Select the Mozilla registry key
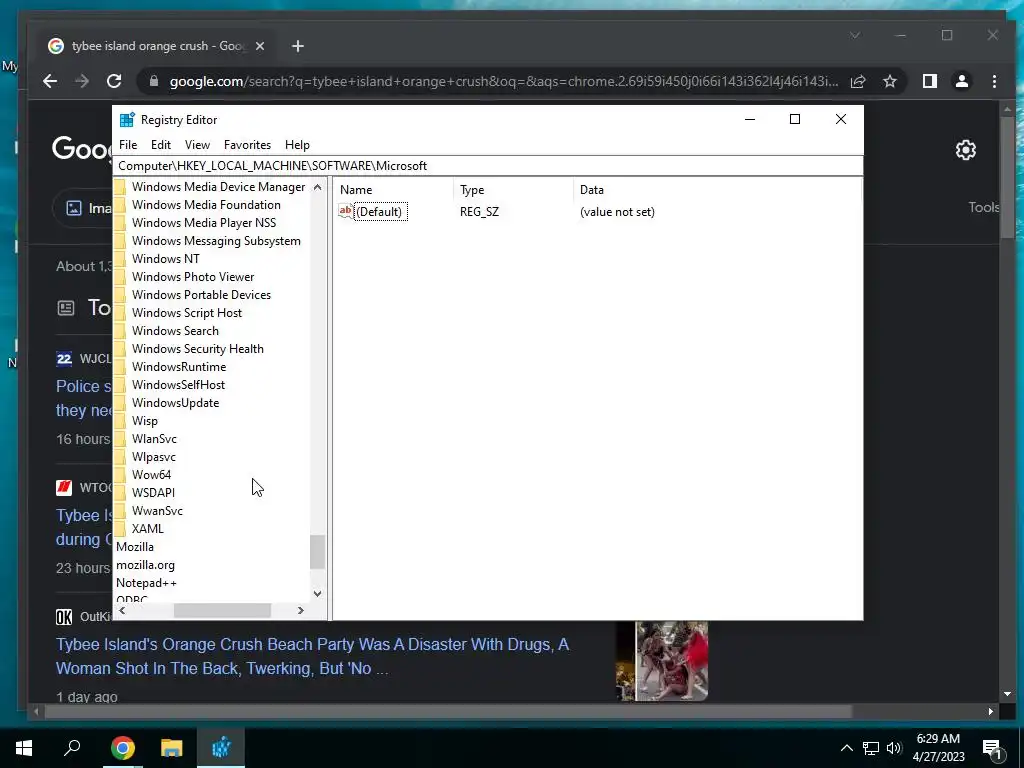This screenshot has width=1024, height=768. coord(135,547)
